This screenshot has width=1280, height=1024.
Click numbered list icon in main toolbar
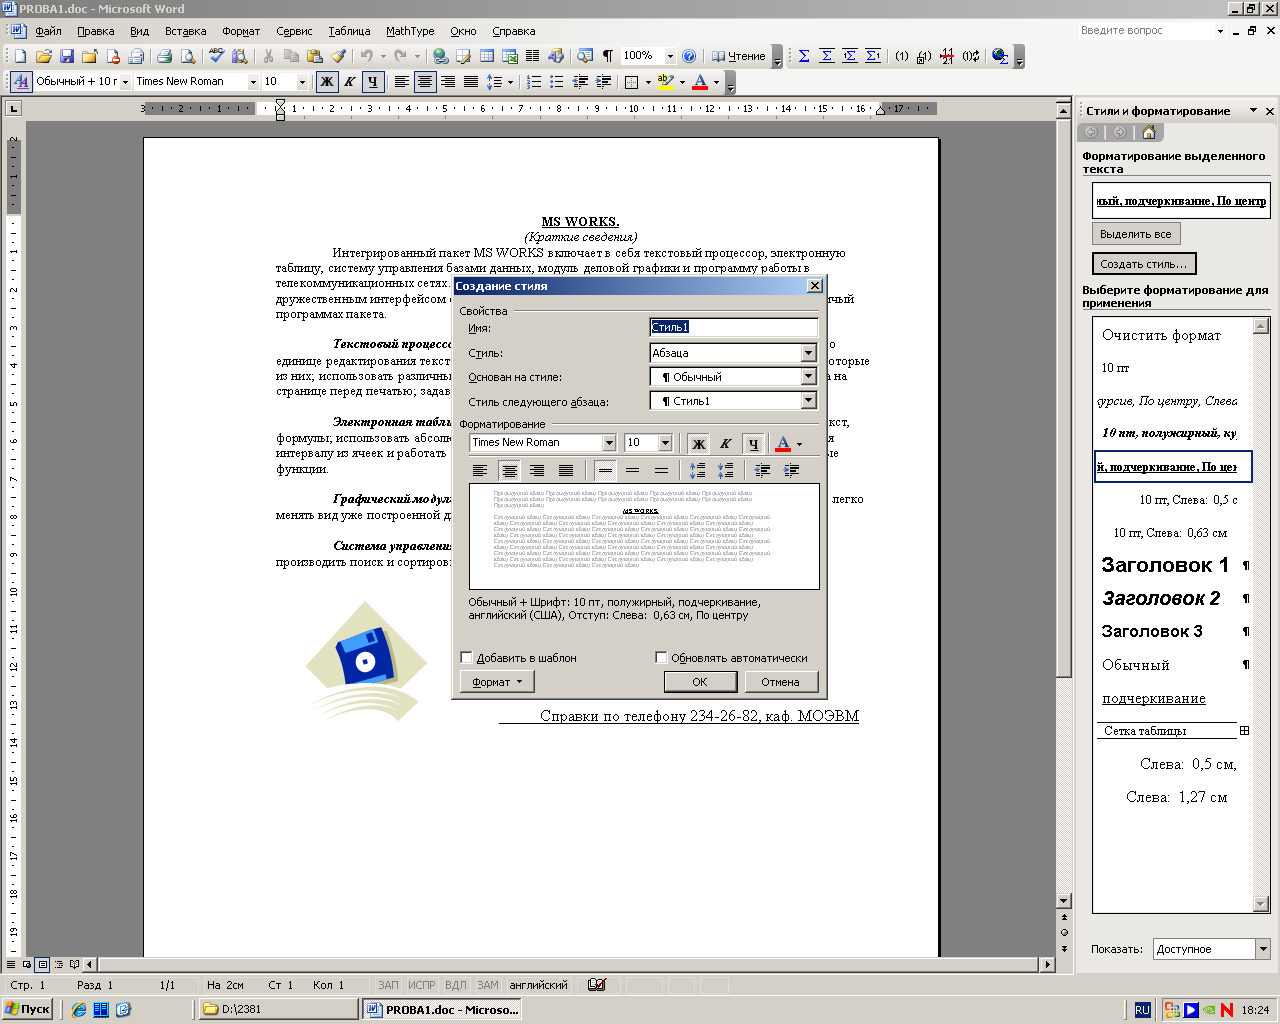534,82
